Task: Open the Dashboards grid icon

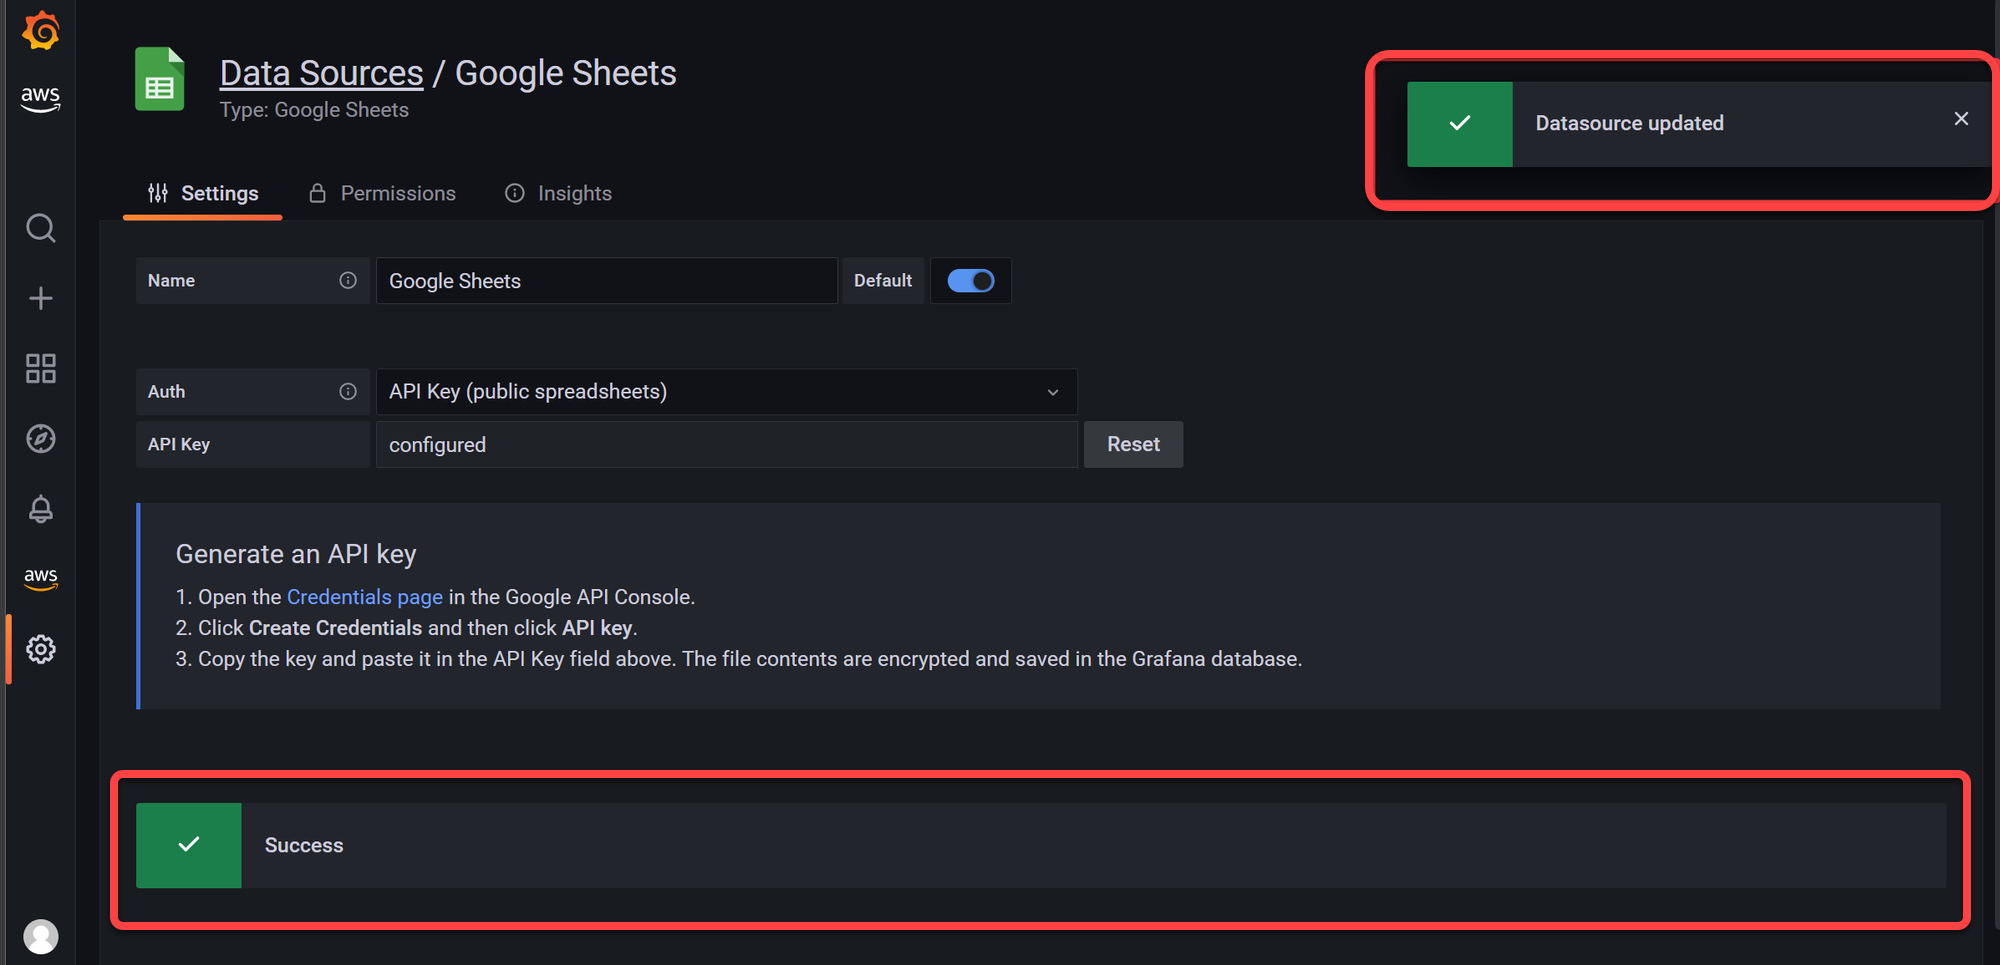Action: [40, 368]
